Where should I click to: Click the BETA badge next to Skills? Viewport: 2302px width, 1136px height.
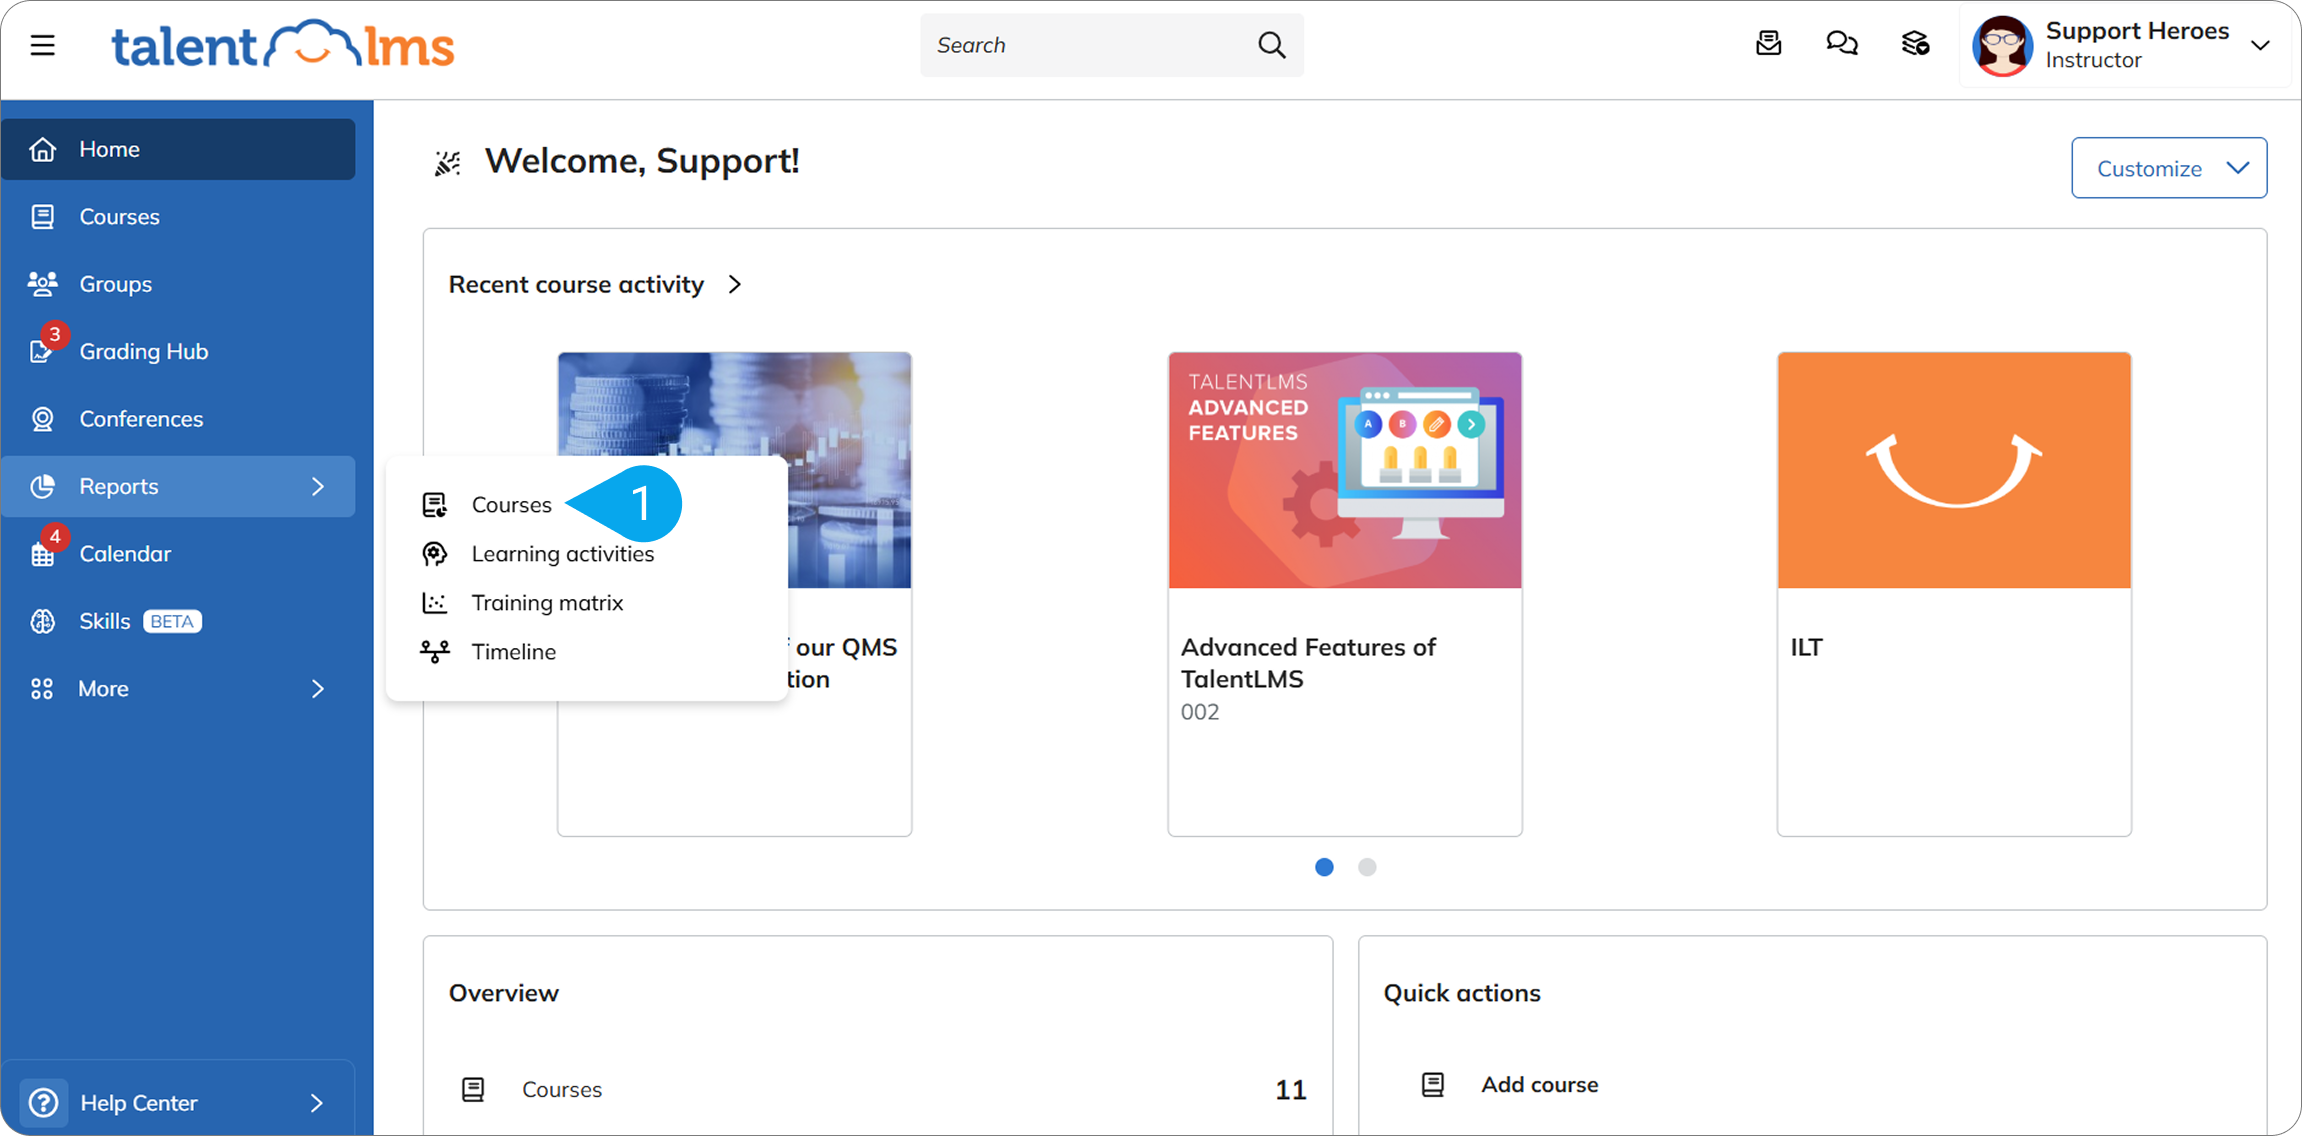pyautogui.click(x=172, y=621)
